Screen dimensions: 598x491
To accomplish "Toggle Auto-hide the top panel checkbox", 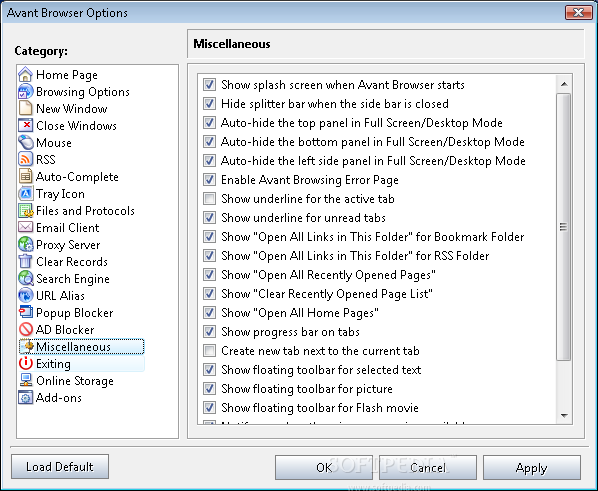I will pyautogui.click(x=209, y=122).
